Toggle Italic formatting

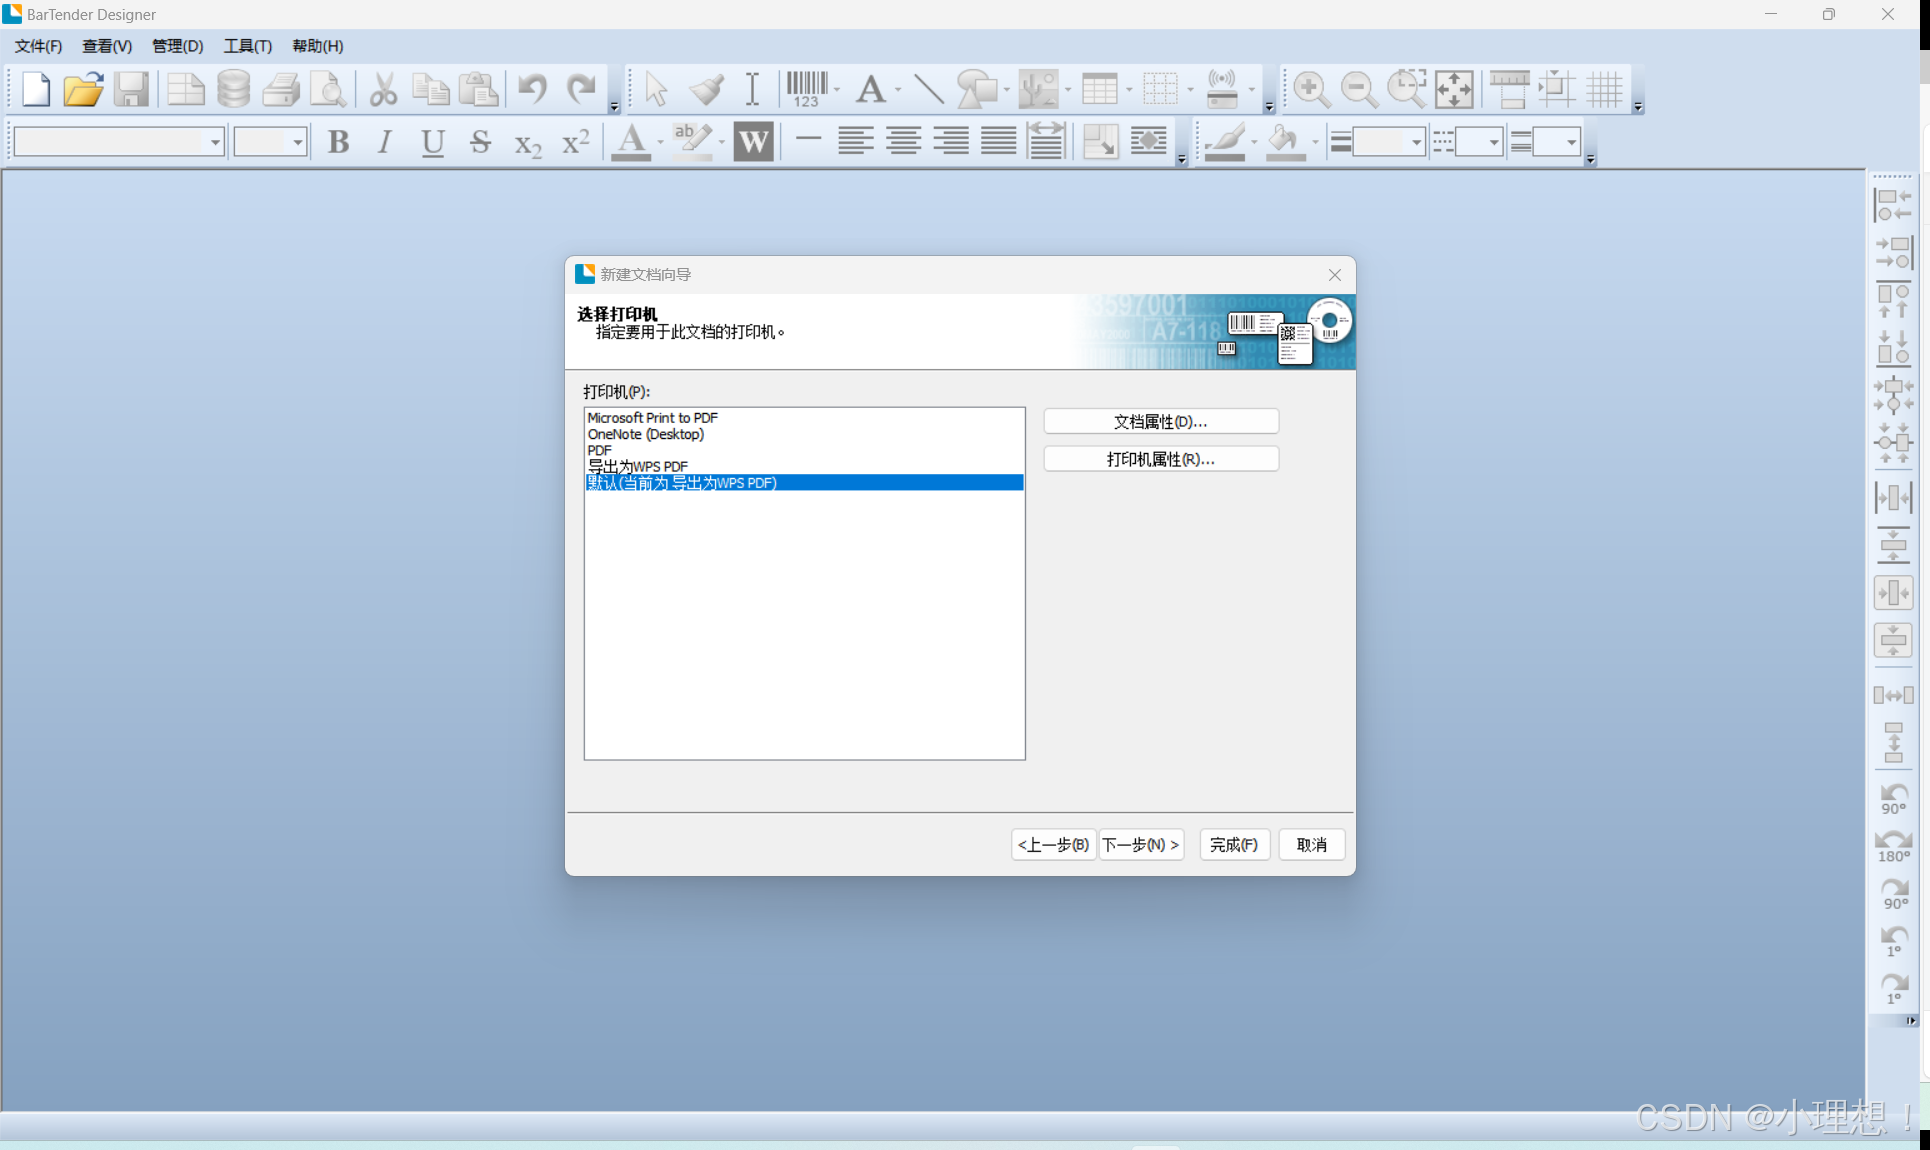coord(385,142)
